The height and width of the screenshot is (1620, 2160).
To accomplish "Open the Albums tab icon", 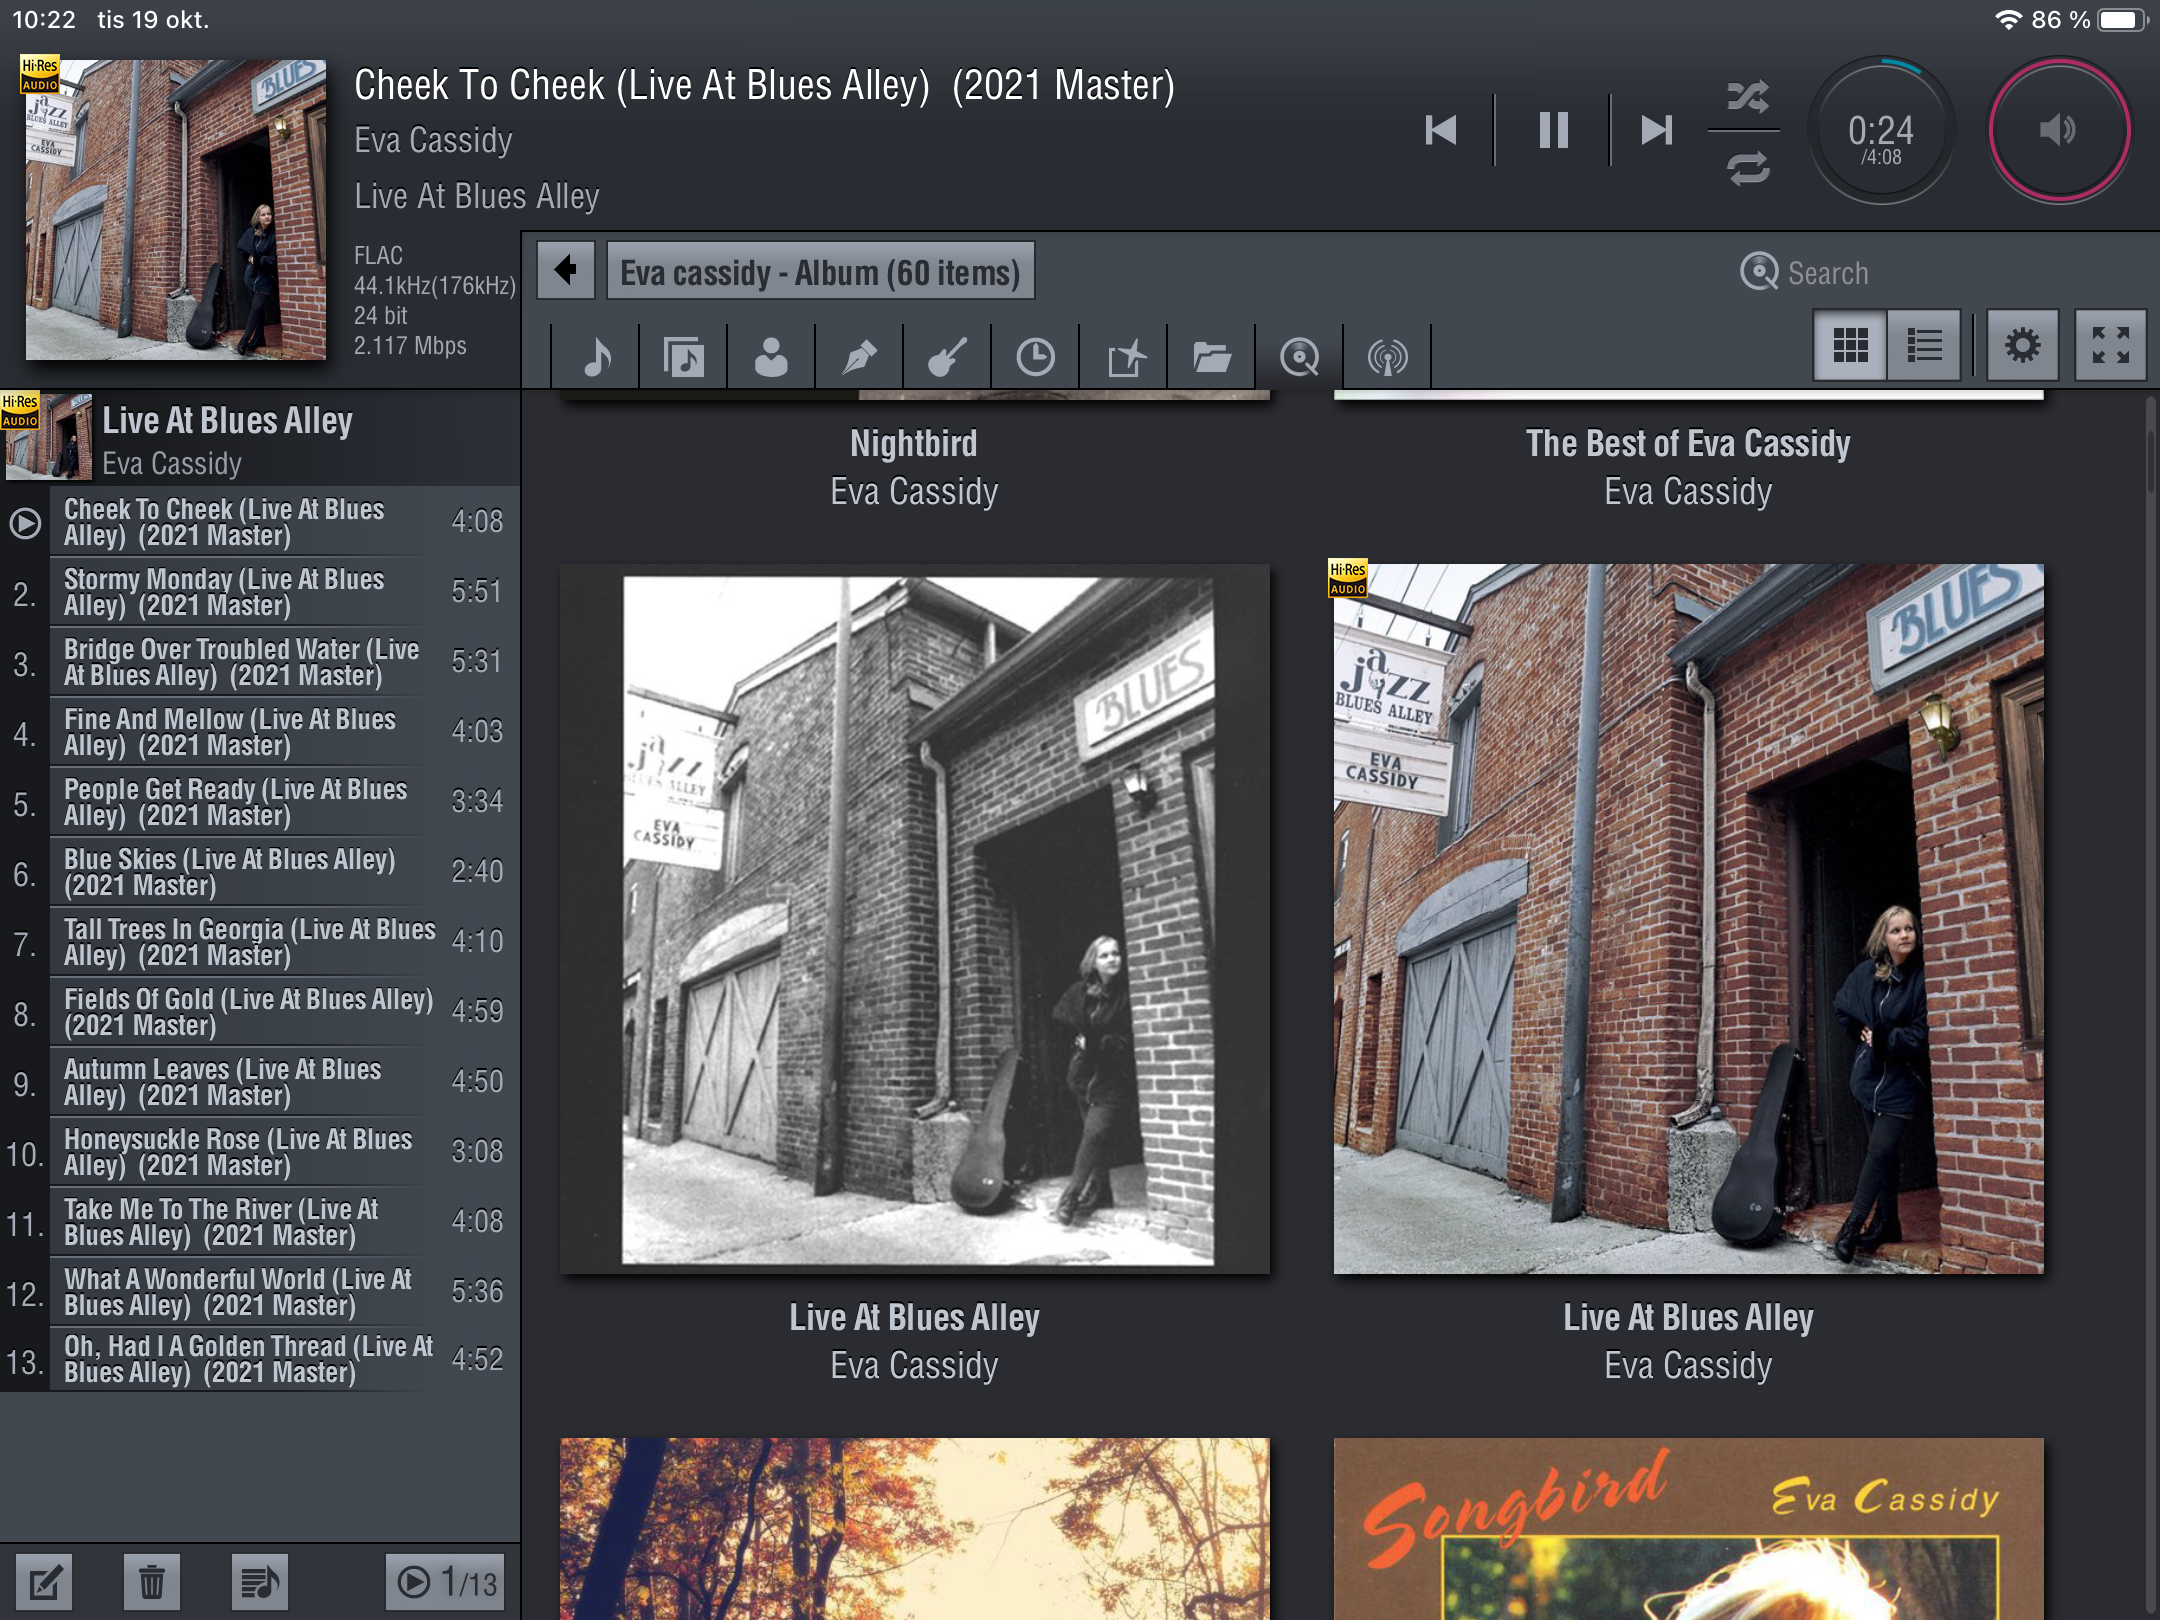I will tap(684, 356).
